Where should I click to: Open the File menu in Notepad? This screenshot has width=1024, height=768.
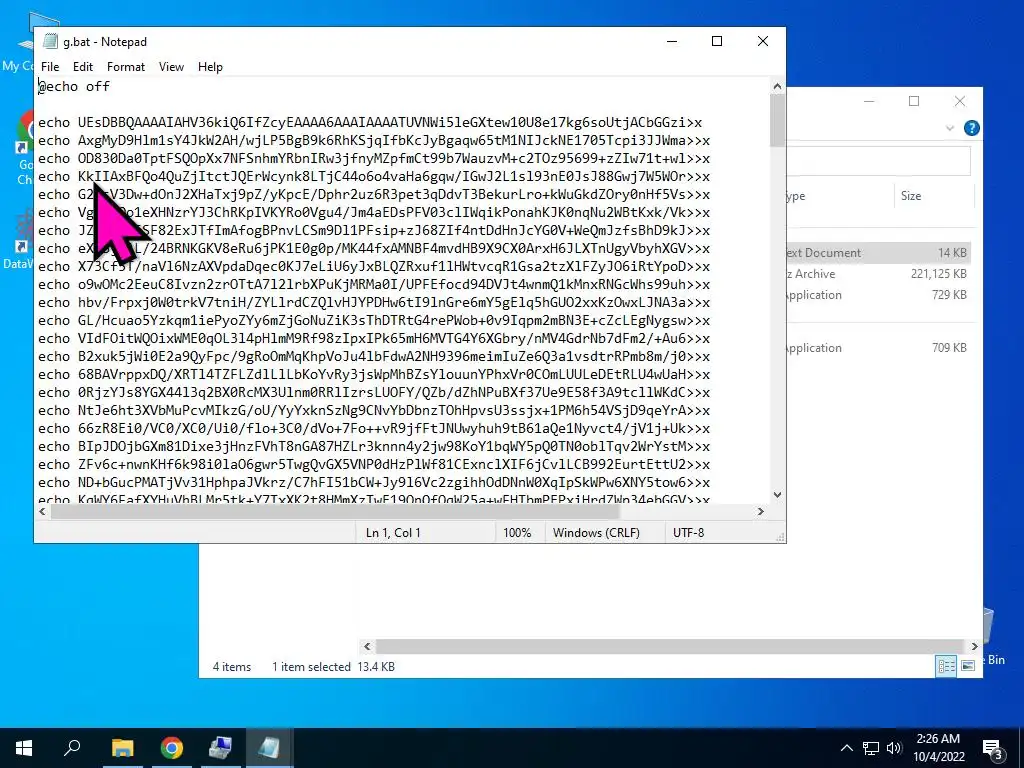tap(50, 67)
